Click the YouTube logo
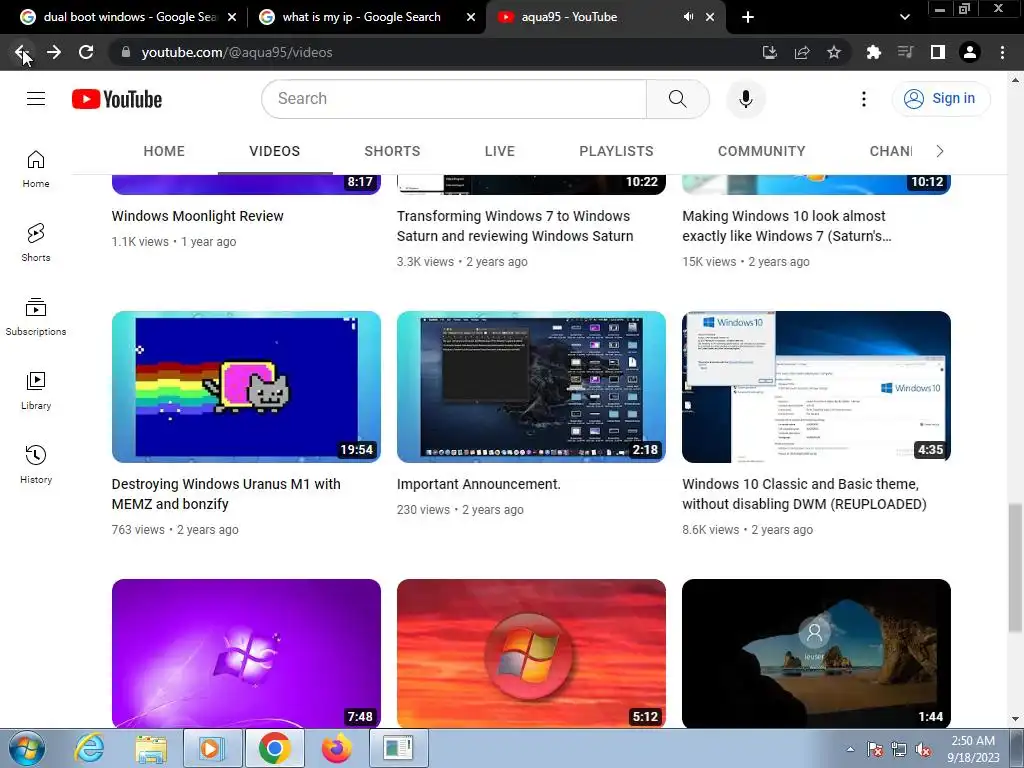The width and height of the screenshot is (1024, 768). [117, 99]
